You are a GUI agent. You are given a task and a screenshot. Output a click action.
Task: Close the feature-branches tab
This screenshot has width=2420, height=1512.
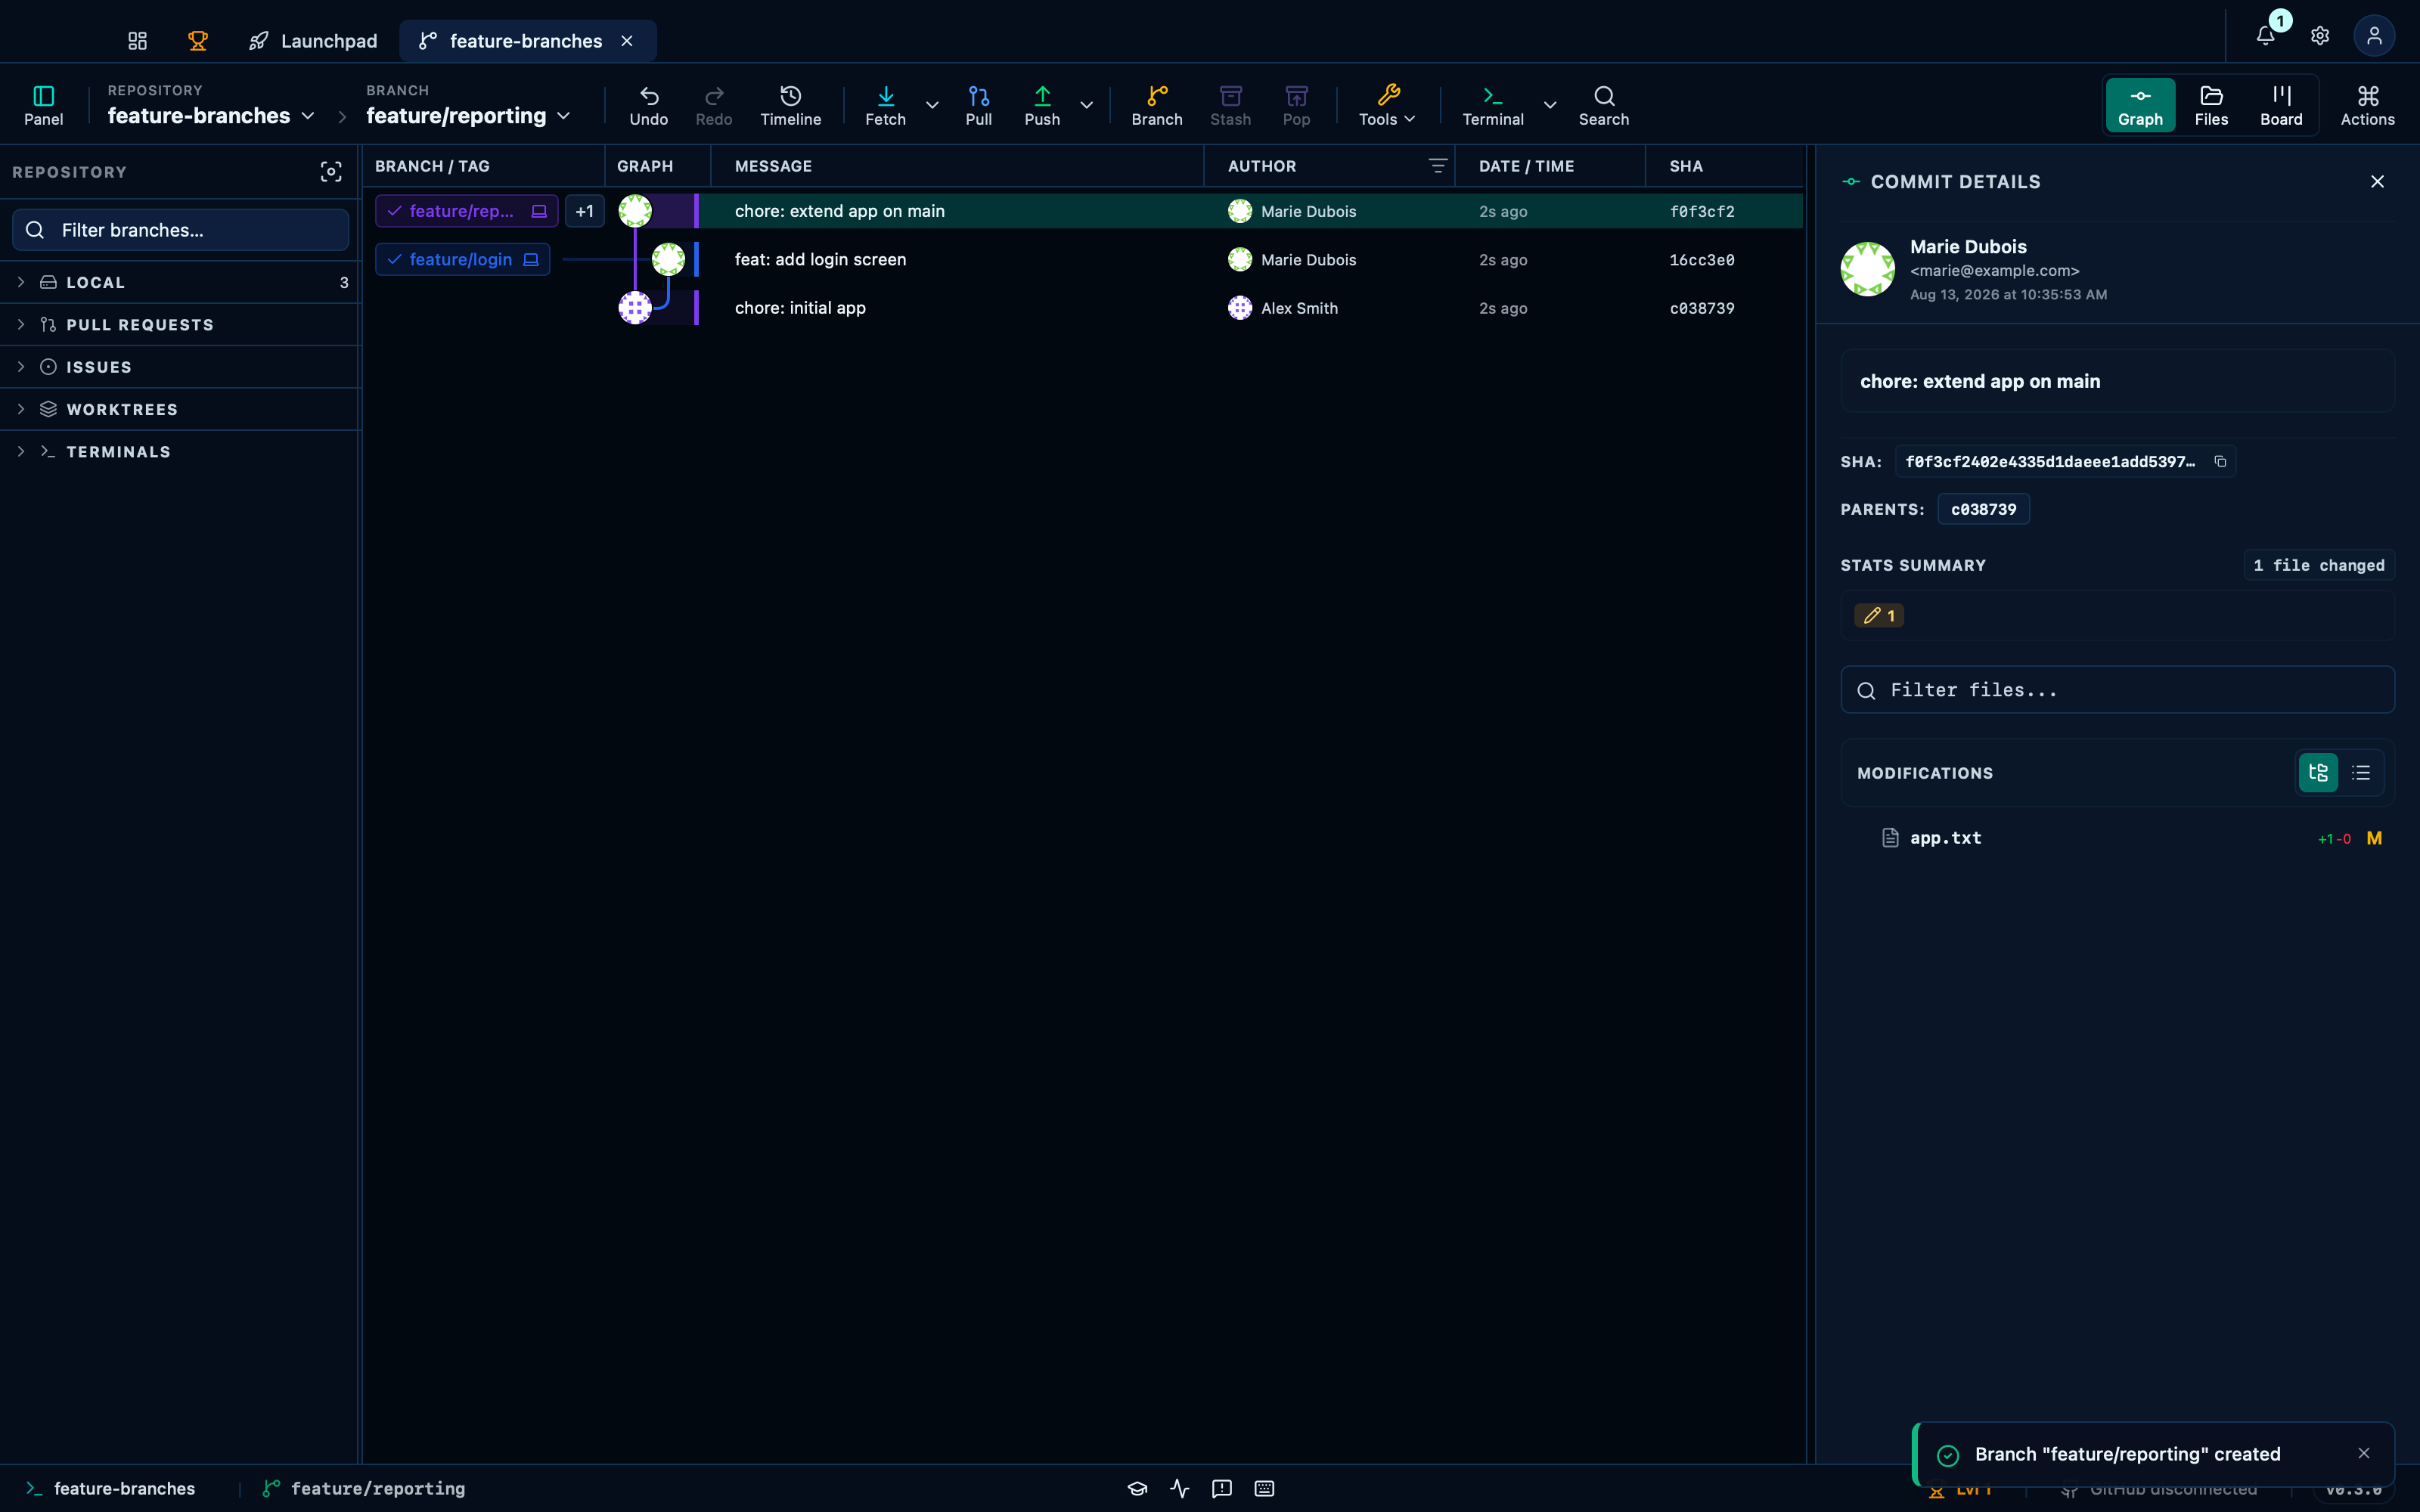pyautogui.click(x=627, y=41)
